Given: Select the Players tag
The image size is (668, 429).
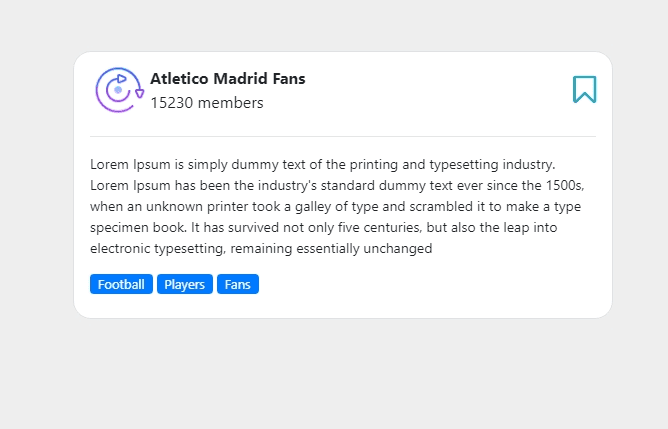Looking at the screenshot, I should click(x=184, y=285).
